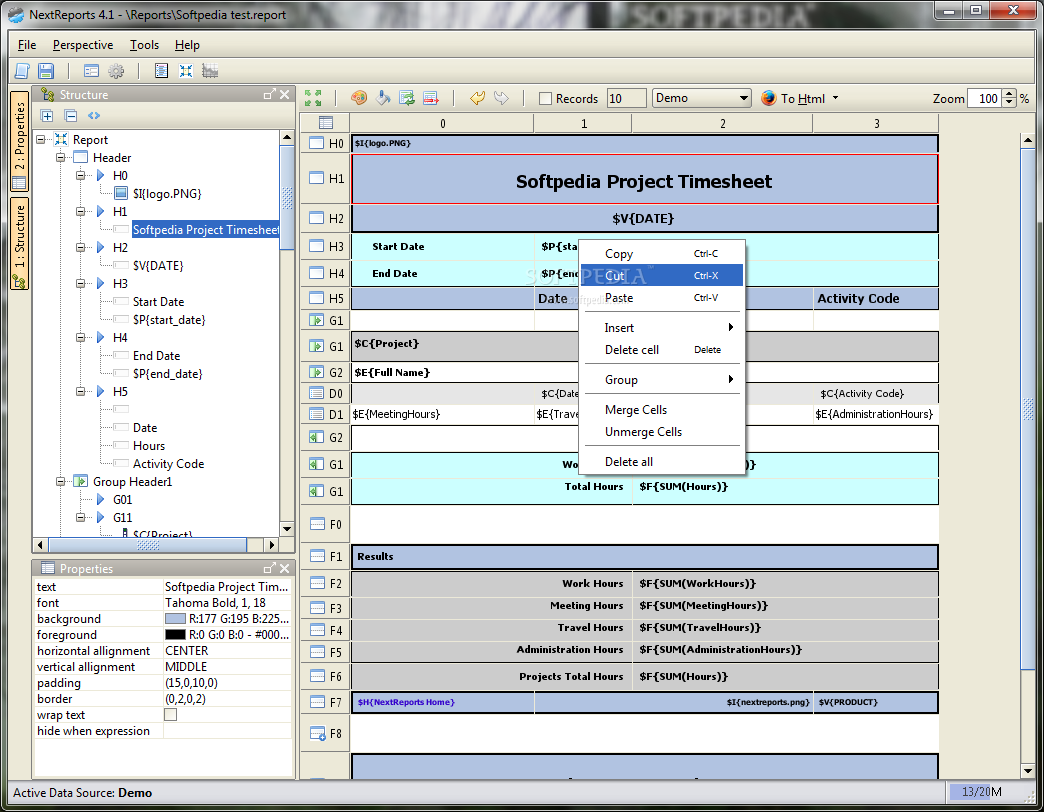Viewport: 1044px width, 812px height.
Task: Click collapse-all minus icon in Structure panel
Action: tap(70, 115)
